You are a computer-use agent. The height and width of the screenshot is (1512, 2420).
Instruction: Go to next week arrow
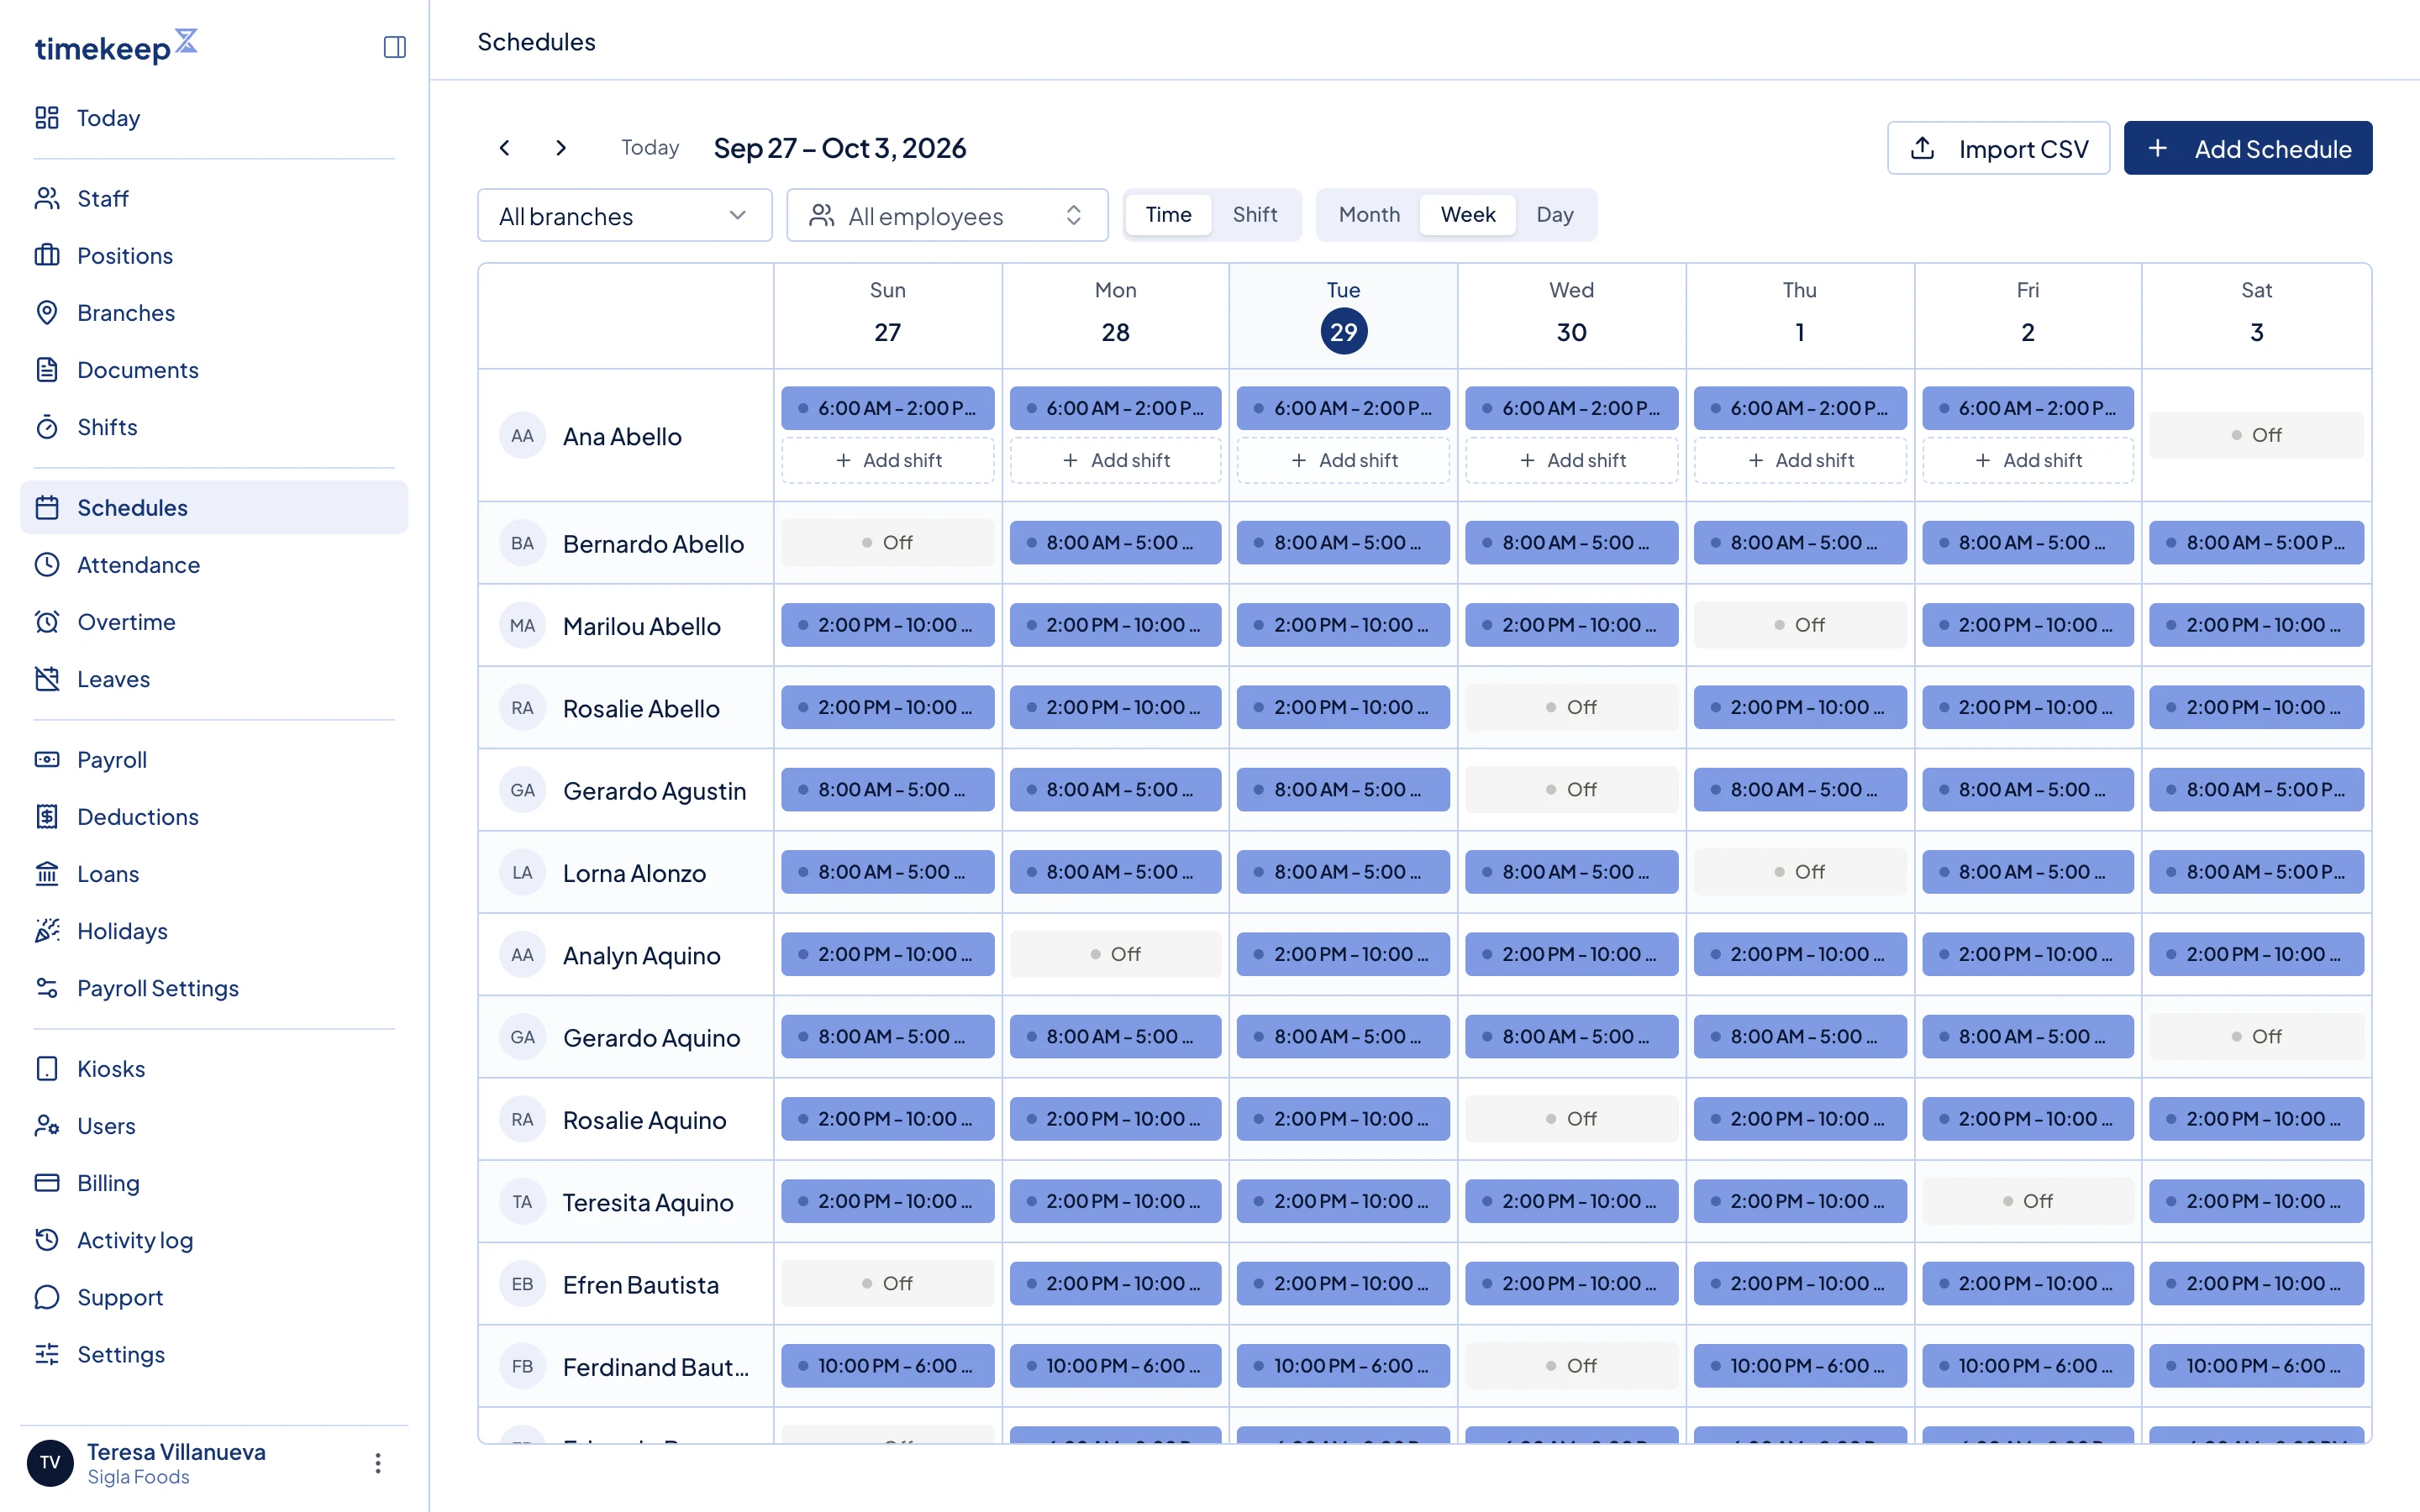561,148
